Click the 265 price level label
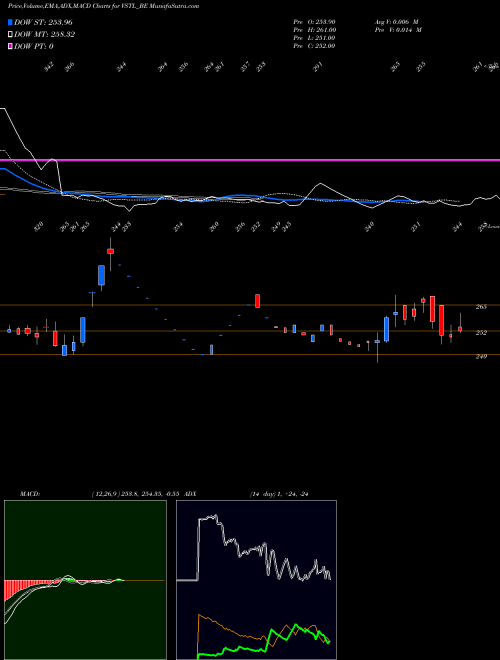This screenshot has height=660, width=500. pos(481,307)
